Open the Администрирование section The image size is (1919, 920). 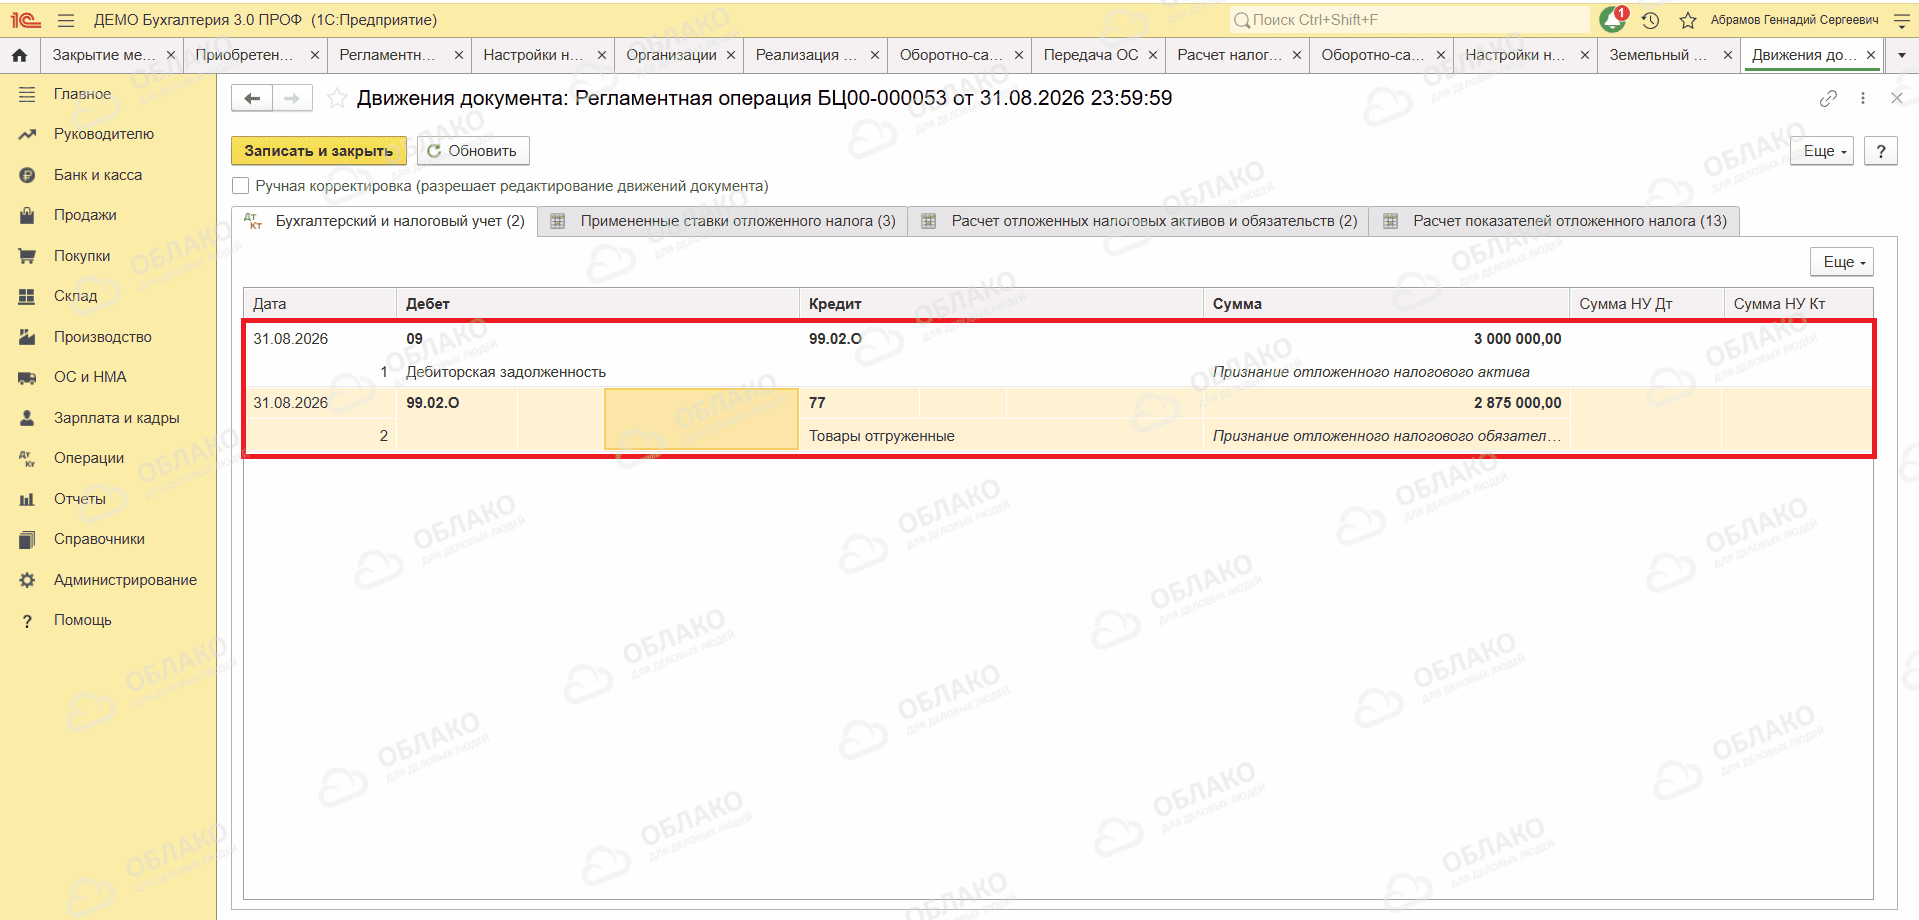pyautogui.click(x=125, y=580)
